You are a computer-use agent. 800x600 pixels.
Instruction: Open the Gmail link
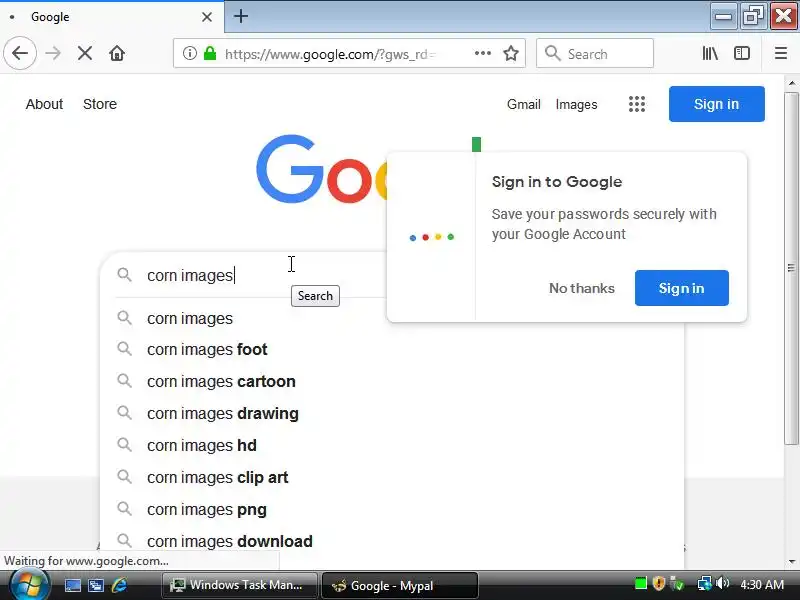point(523,104)
